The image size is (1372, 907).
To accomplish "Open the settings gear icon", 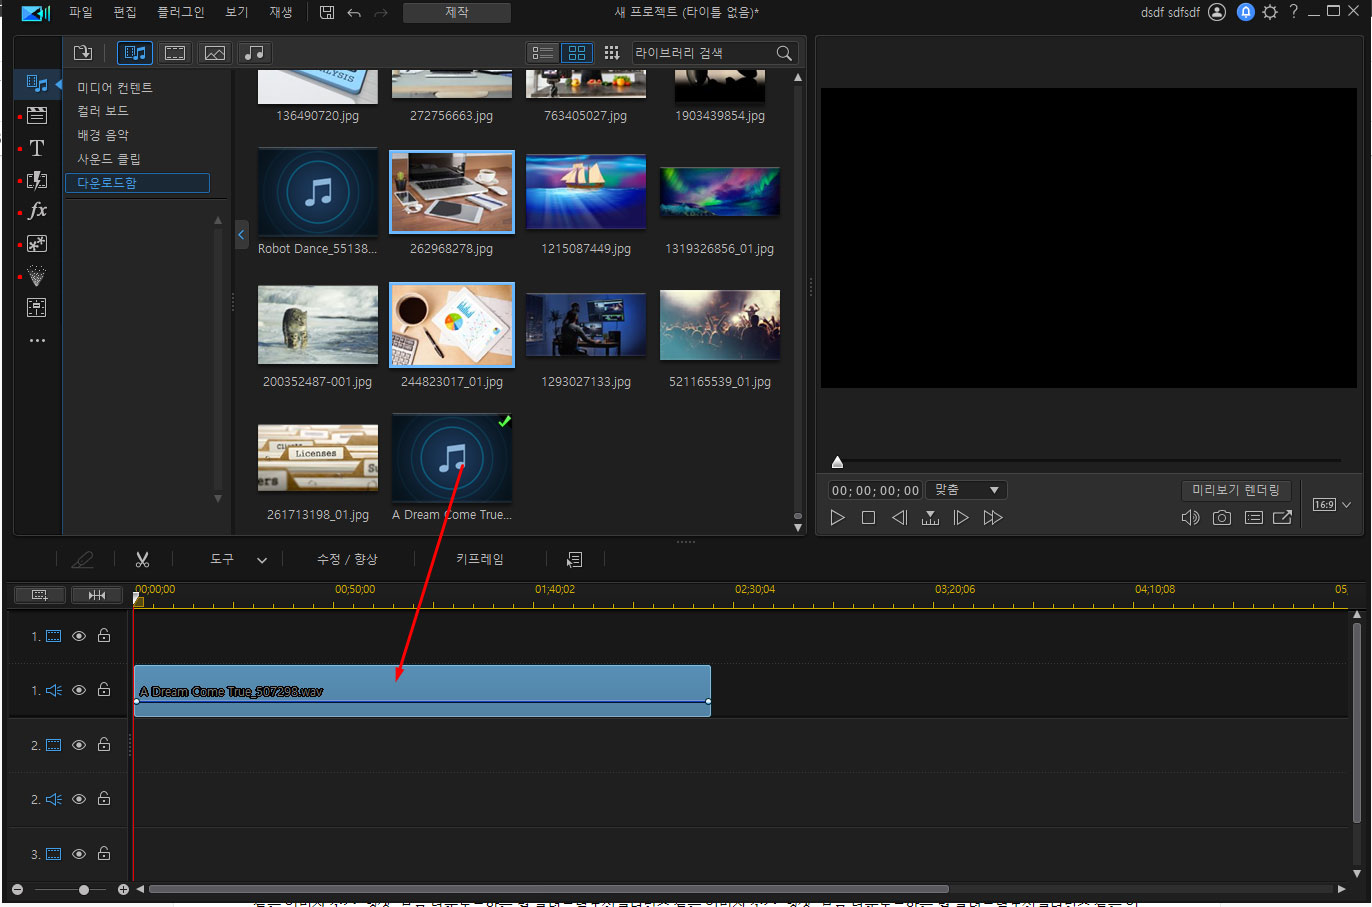I will point(1270,12).
